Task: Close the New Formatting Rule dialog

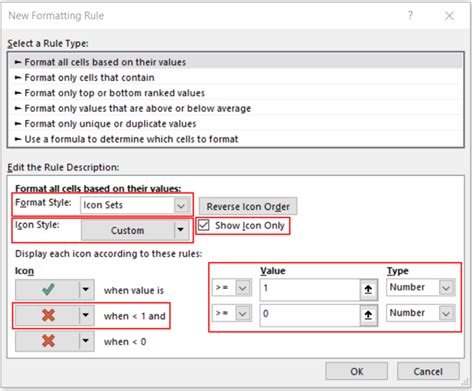Action: pos(449,16)
